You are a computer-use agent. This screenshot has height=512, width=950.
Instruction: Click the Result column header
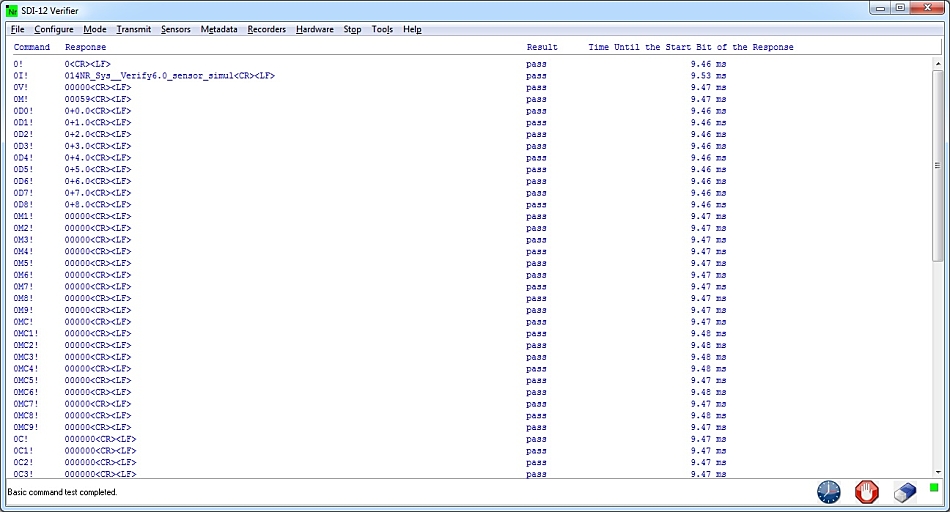(x=542, y=47)
